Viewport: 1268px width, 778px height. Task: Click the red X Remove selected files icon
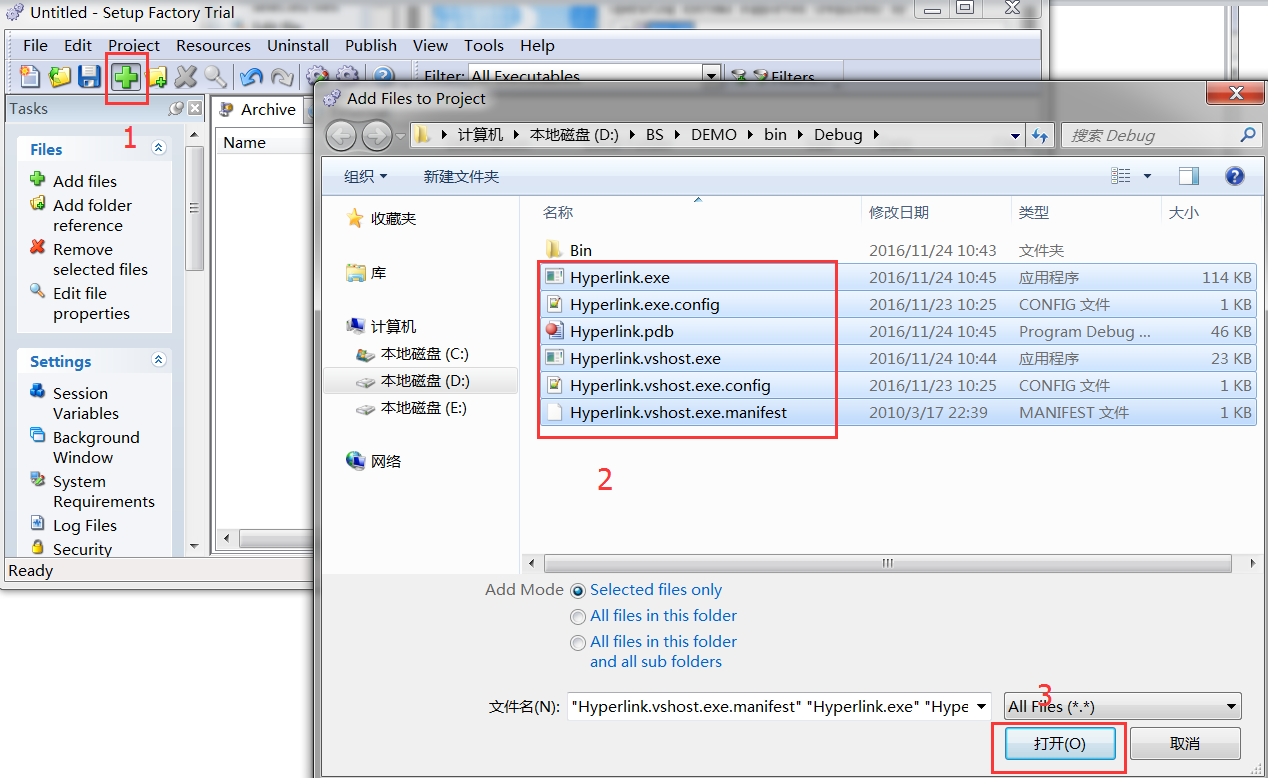[37, 247]
